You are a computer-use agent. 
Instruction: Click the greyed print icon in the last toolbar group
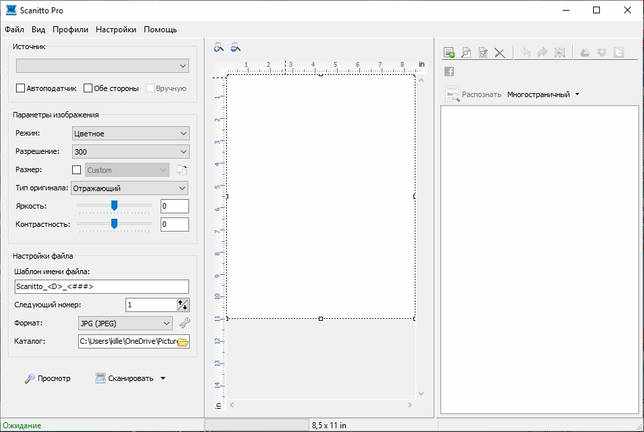(x=585, y=52)
